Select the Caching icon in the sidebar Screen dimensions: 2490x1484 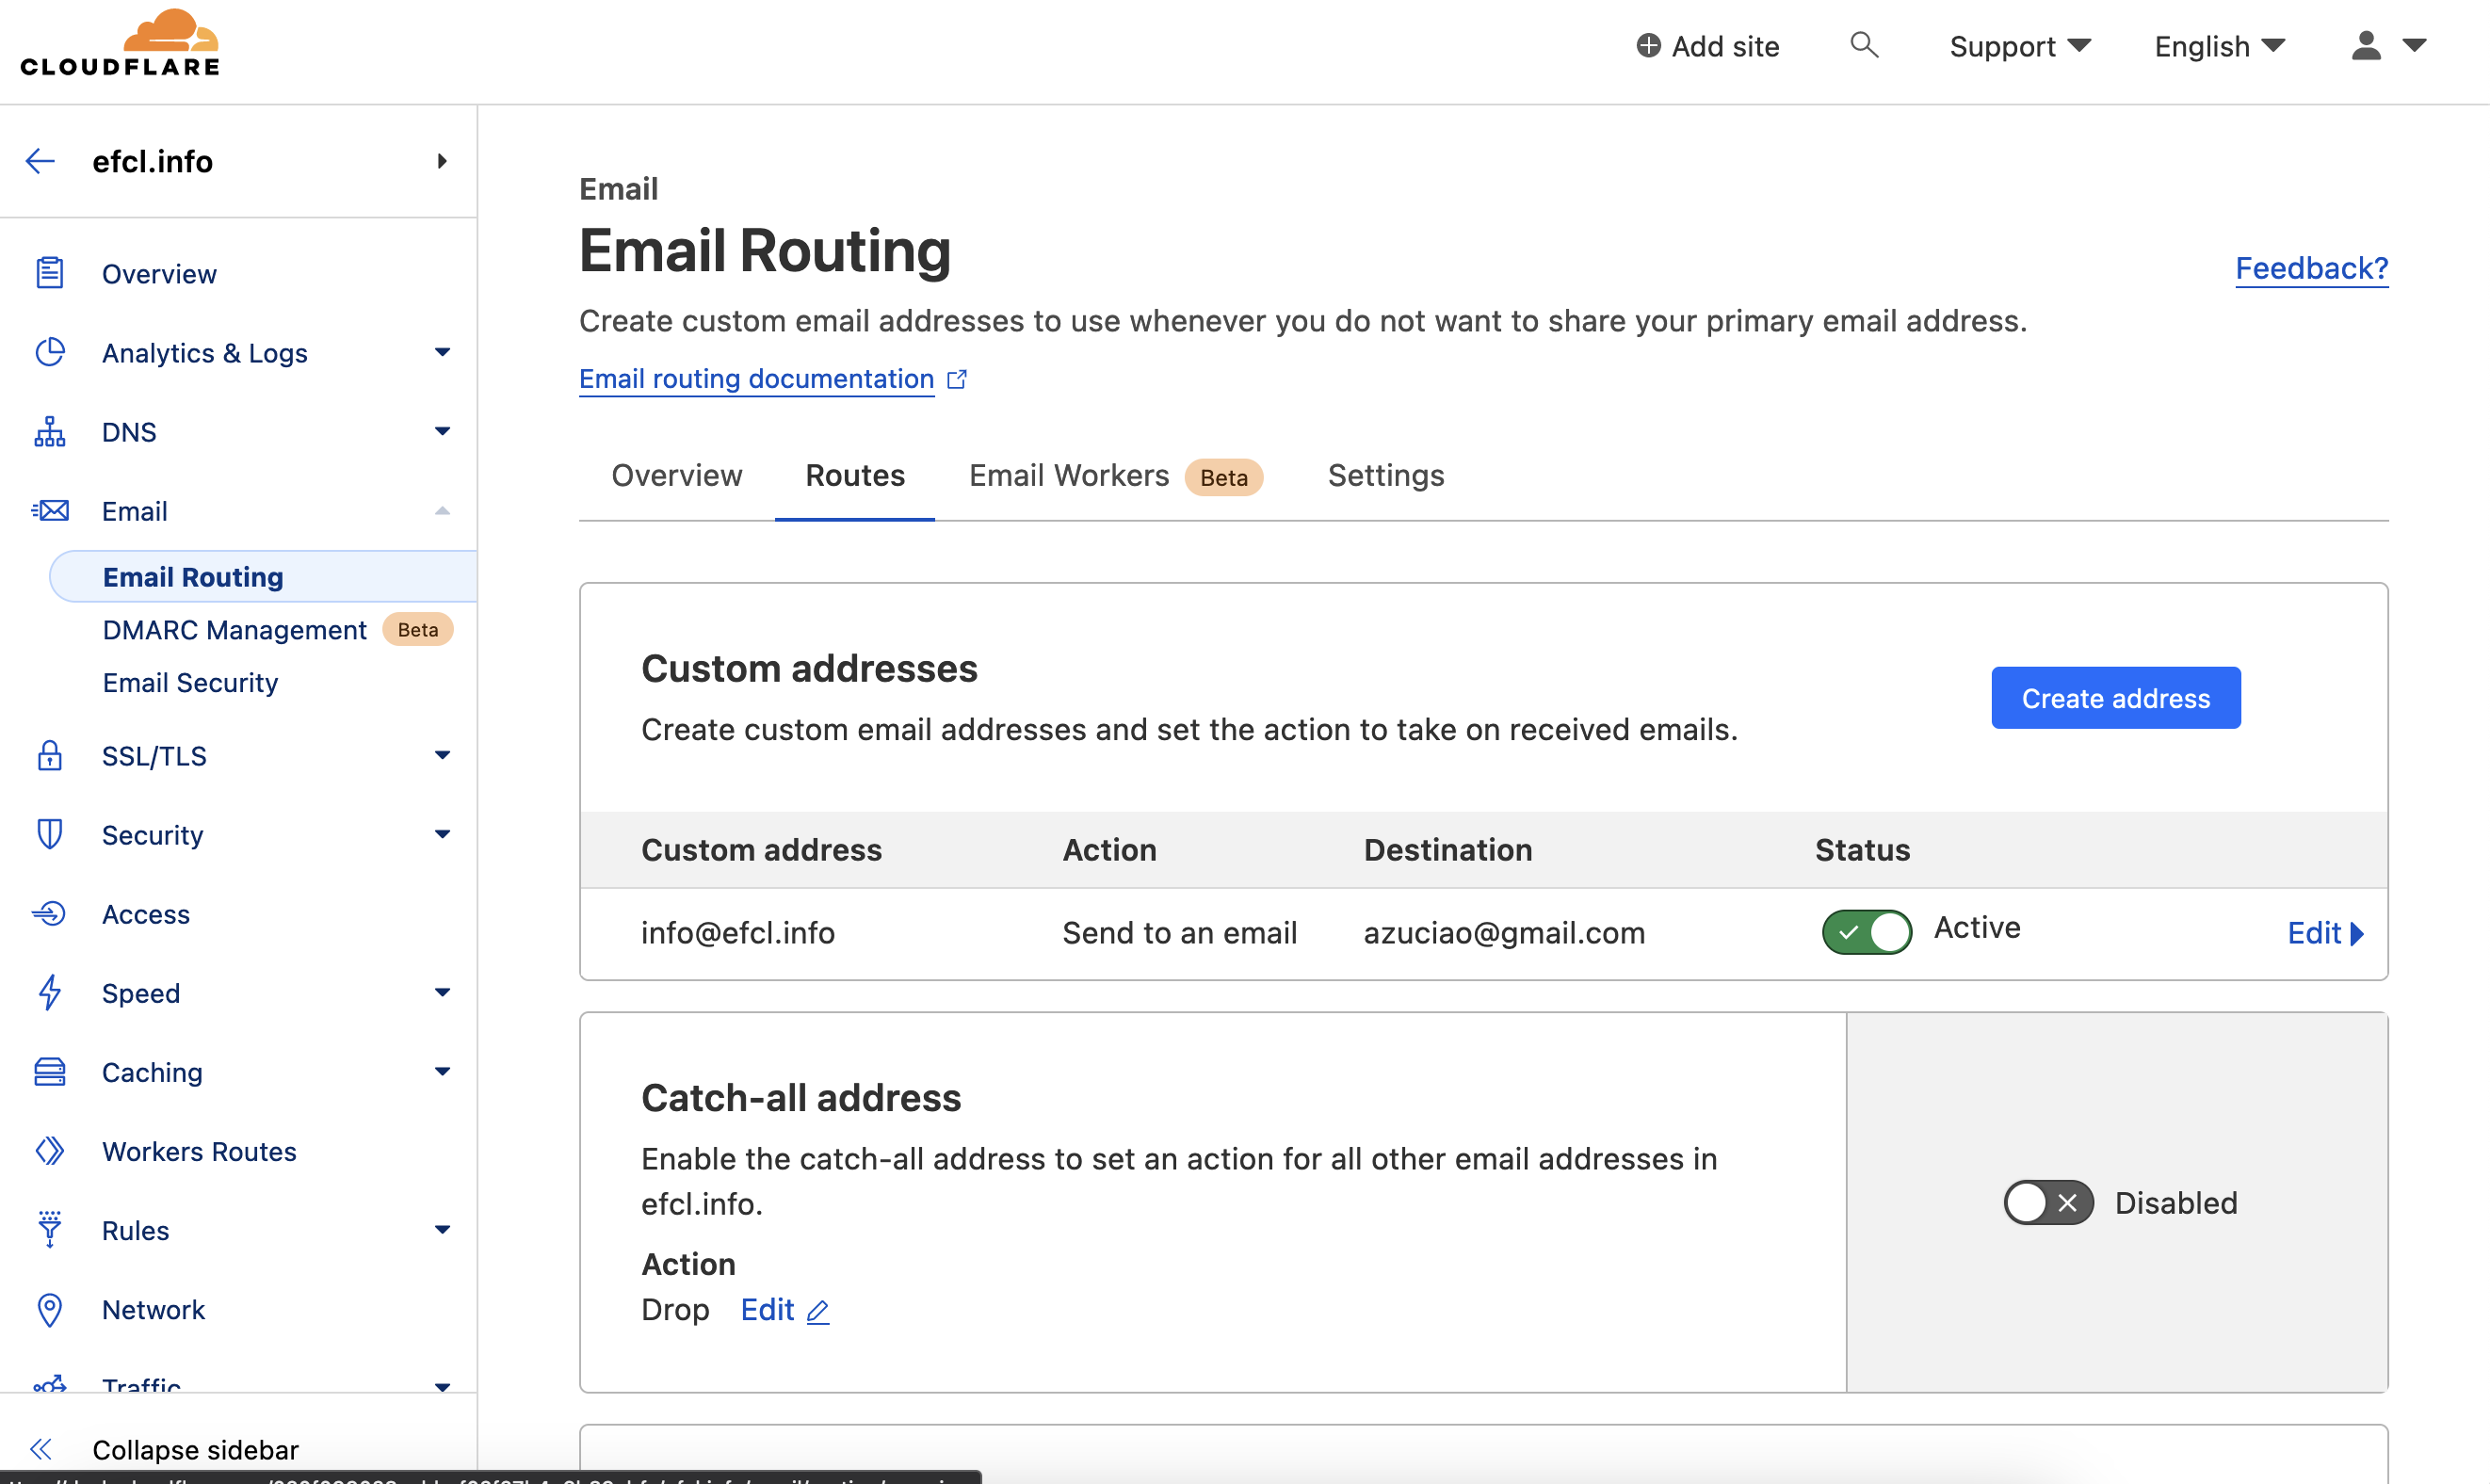point(49,1071)
